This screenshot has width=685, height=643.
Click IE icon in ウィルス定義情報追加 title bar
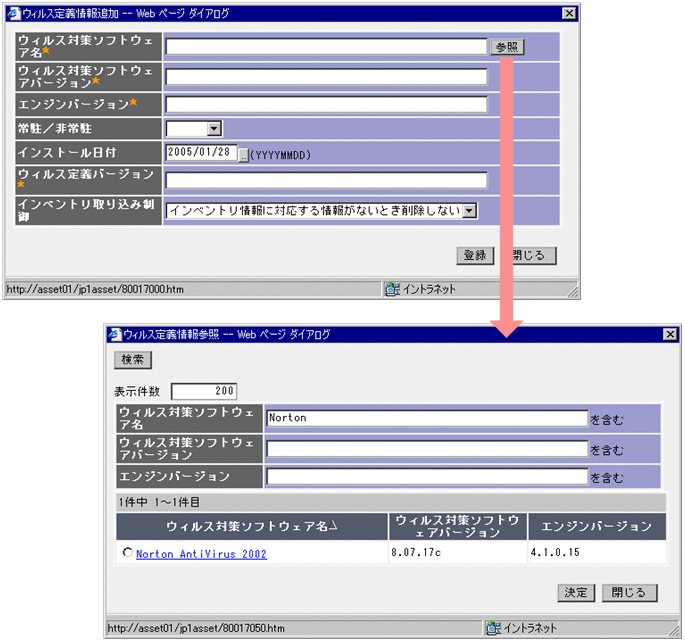pyautogui.click(x=14, y=14)
